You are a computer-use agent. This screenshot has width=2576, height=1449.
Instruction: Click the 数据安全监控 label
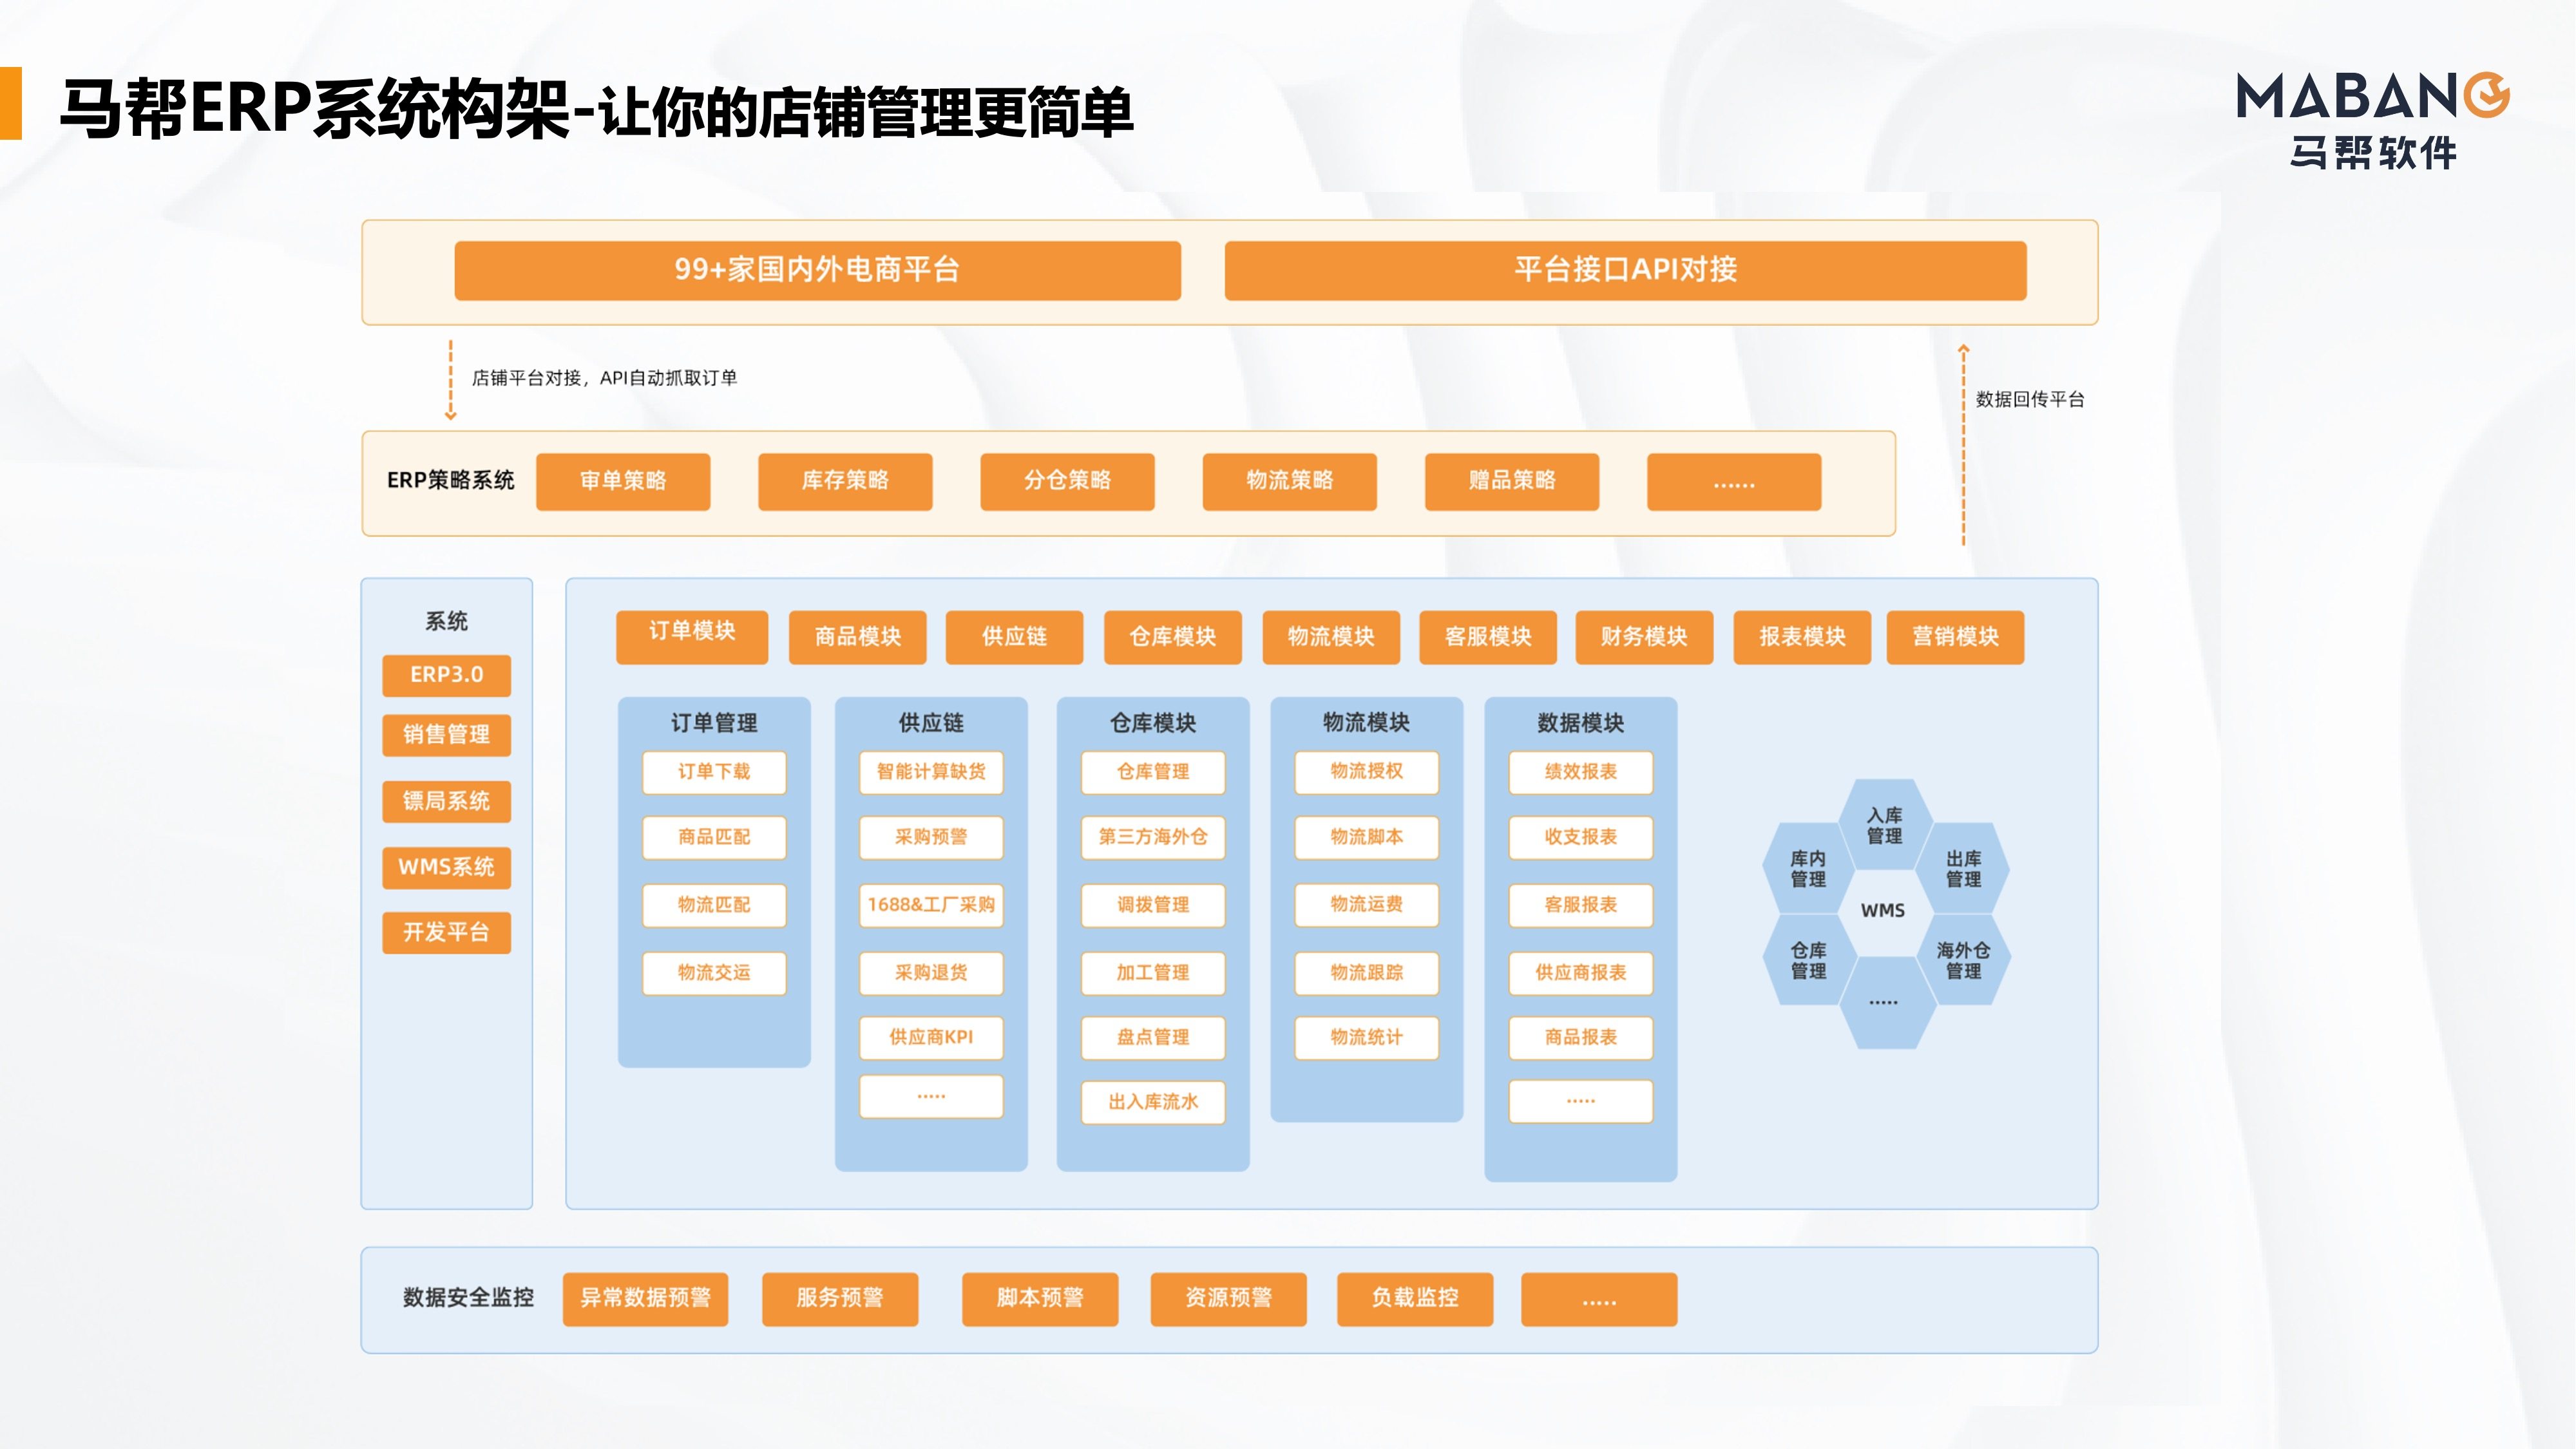coord(468,1298)
